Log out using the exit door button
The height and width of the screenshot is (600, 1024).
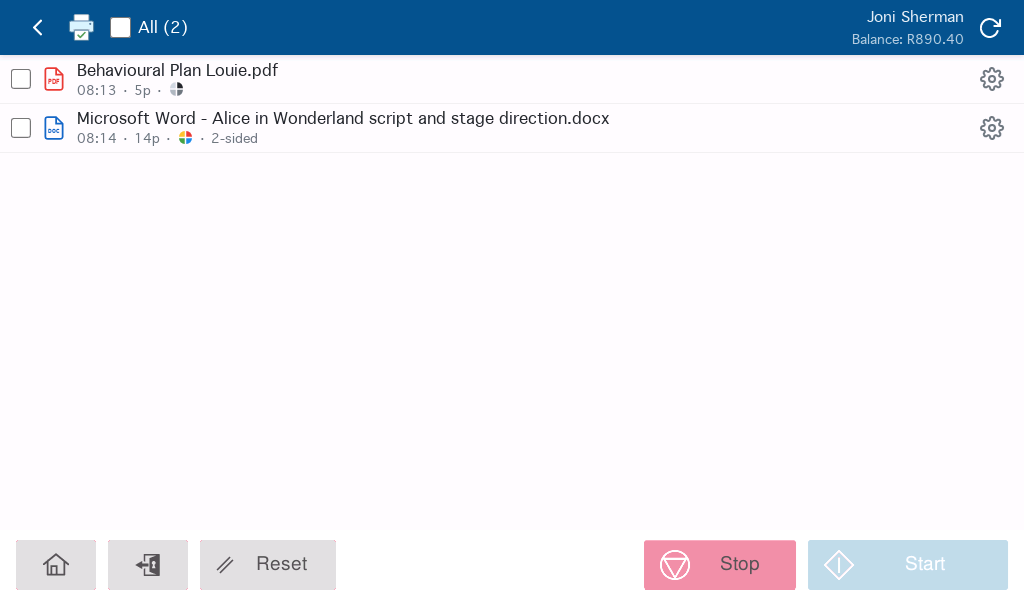pyautogui.click(x=148, y=565)
